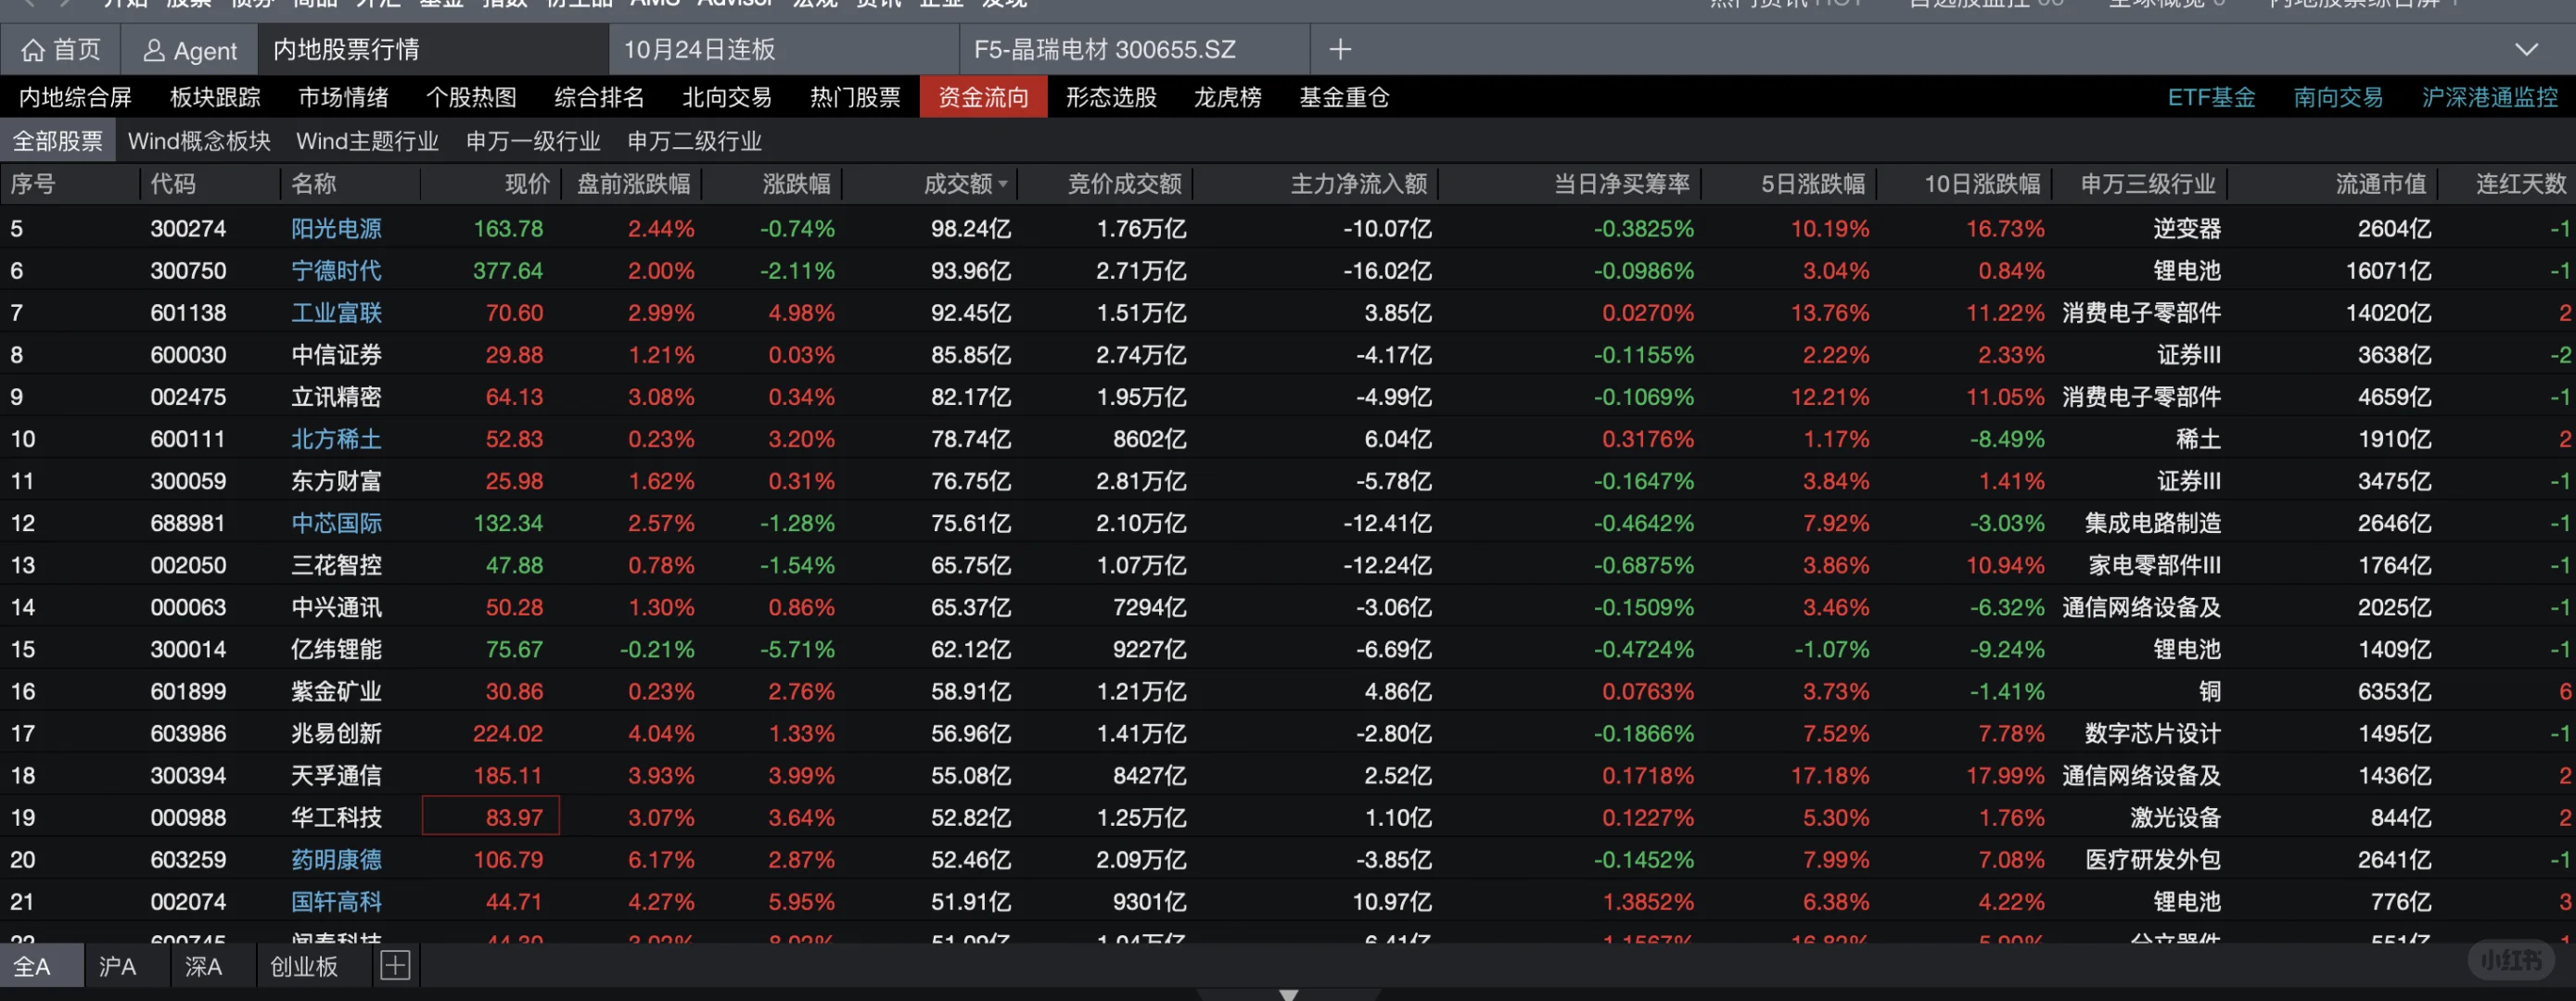Switch to 申万一级行业 filter

pos(533,141)
